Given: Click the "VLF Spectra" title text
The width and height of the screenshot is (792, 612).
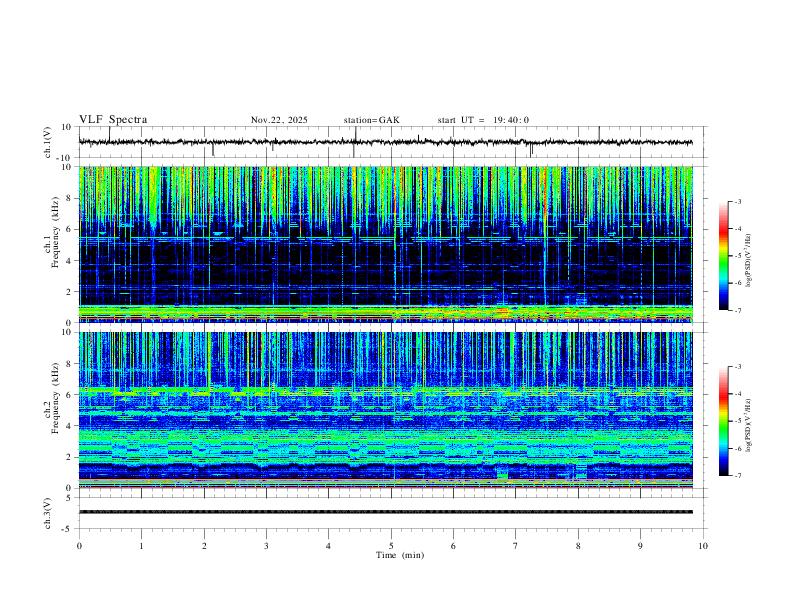Looking at the screenshot, I should pyautogui.click(x=113, y=120).
